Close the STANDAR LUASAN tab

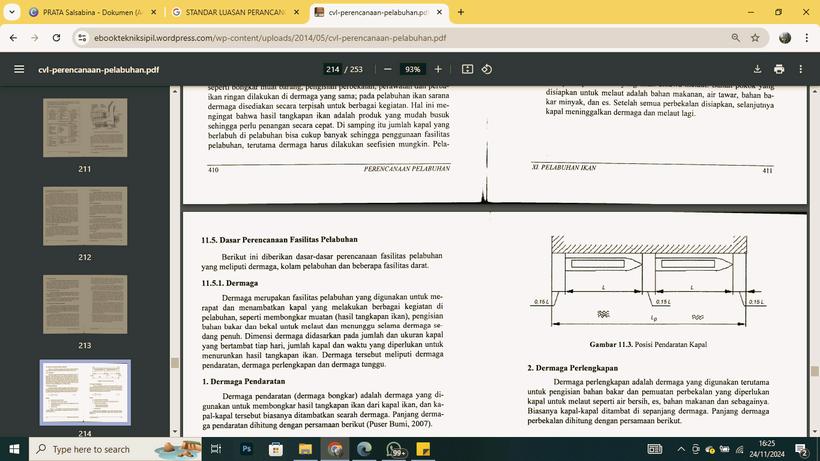297,12
